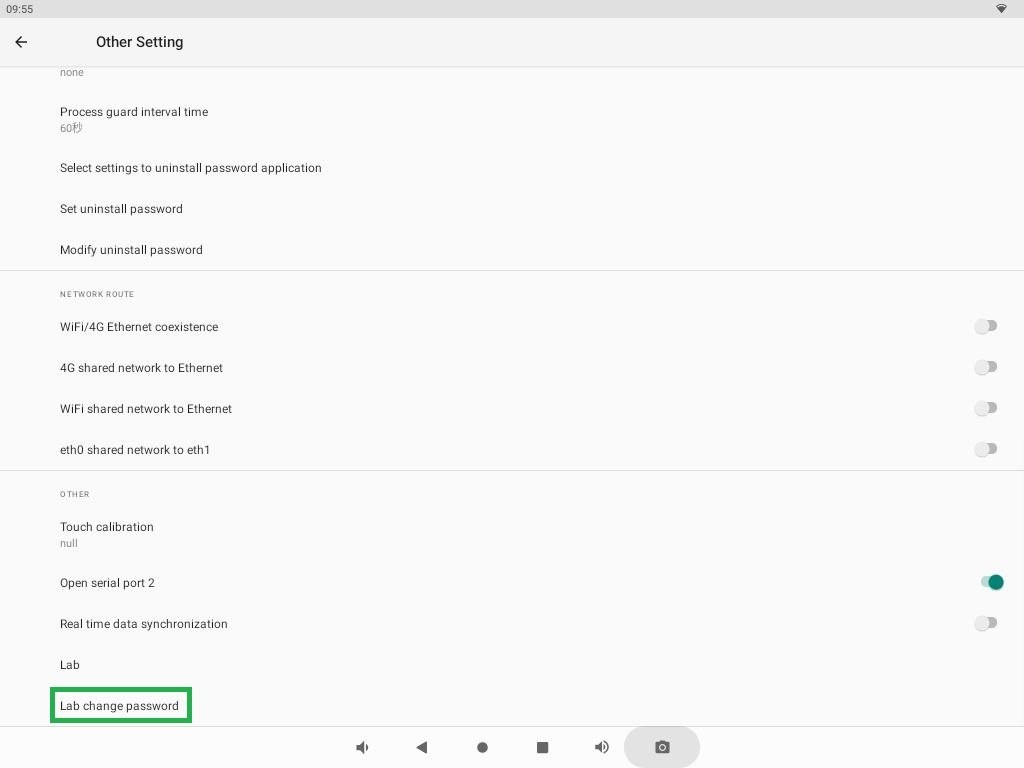This screenshot has height=768, width=1024.
Task: Toggle Real time data synchronization
Action: click(986, 623)
